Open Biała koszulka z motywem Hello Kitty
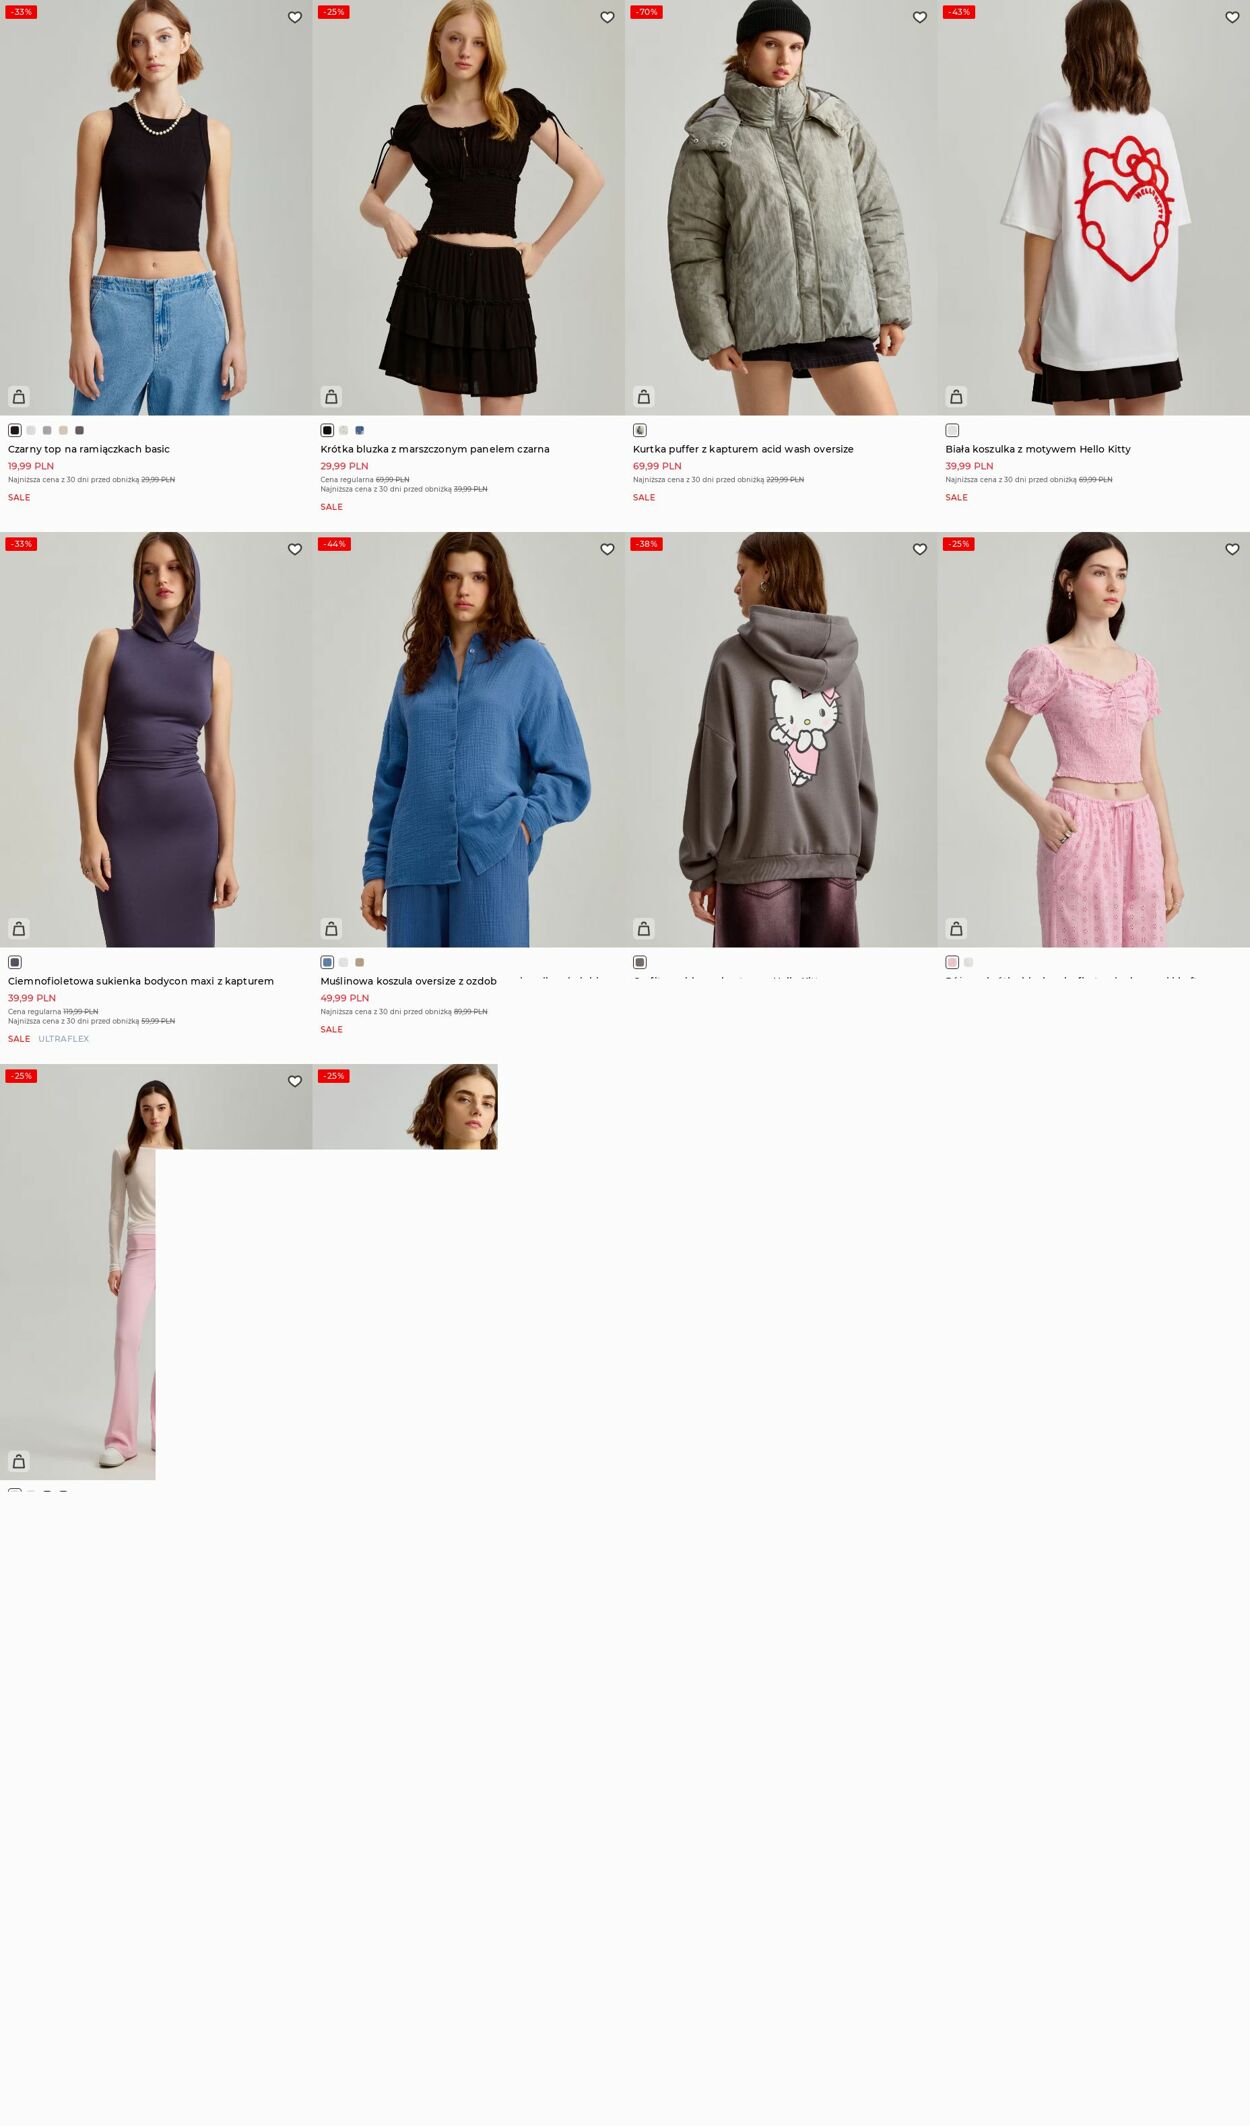 (x=1038, y=449)
